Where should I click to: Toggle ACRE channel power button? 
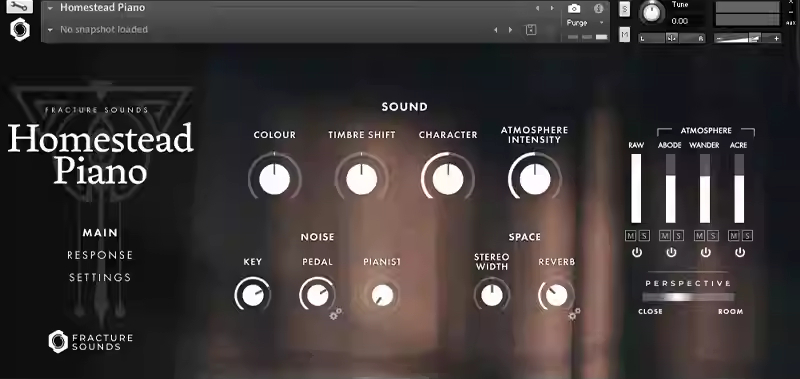click(x=740, y=252)
